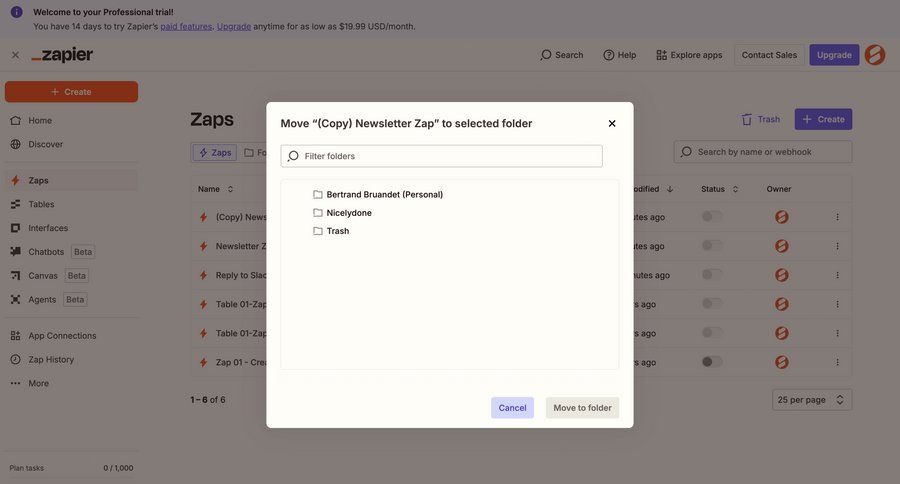Viewport: 900px width, 484px height.
Task: Open more menu for Reply to Slack row
Action: (837, 275)
